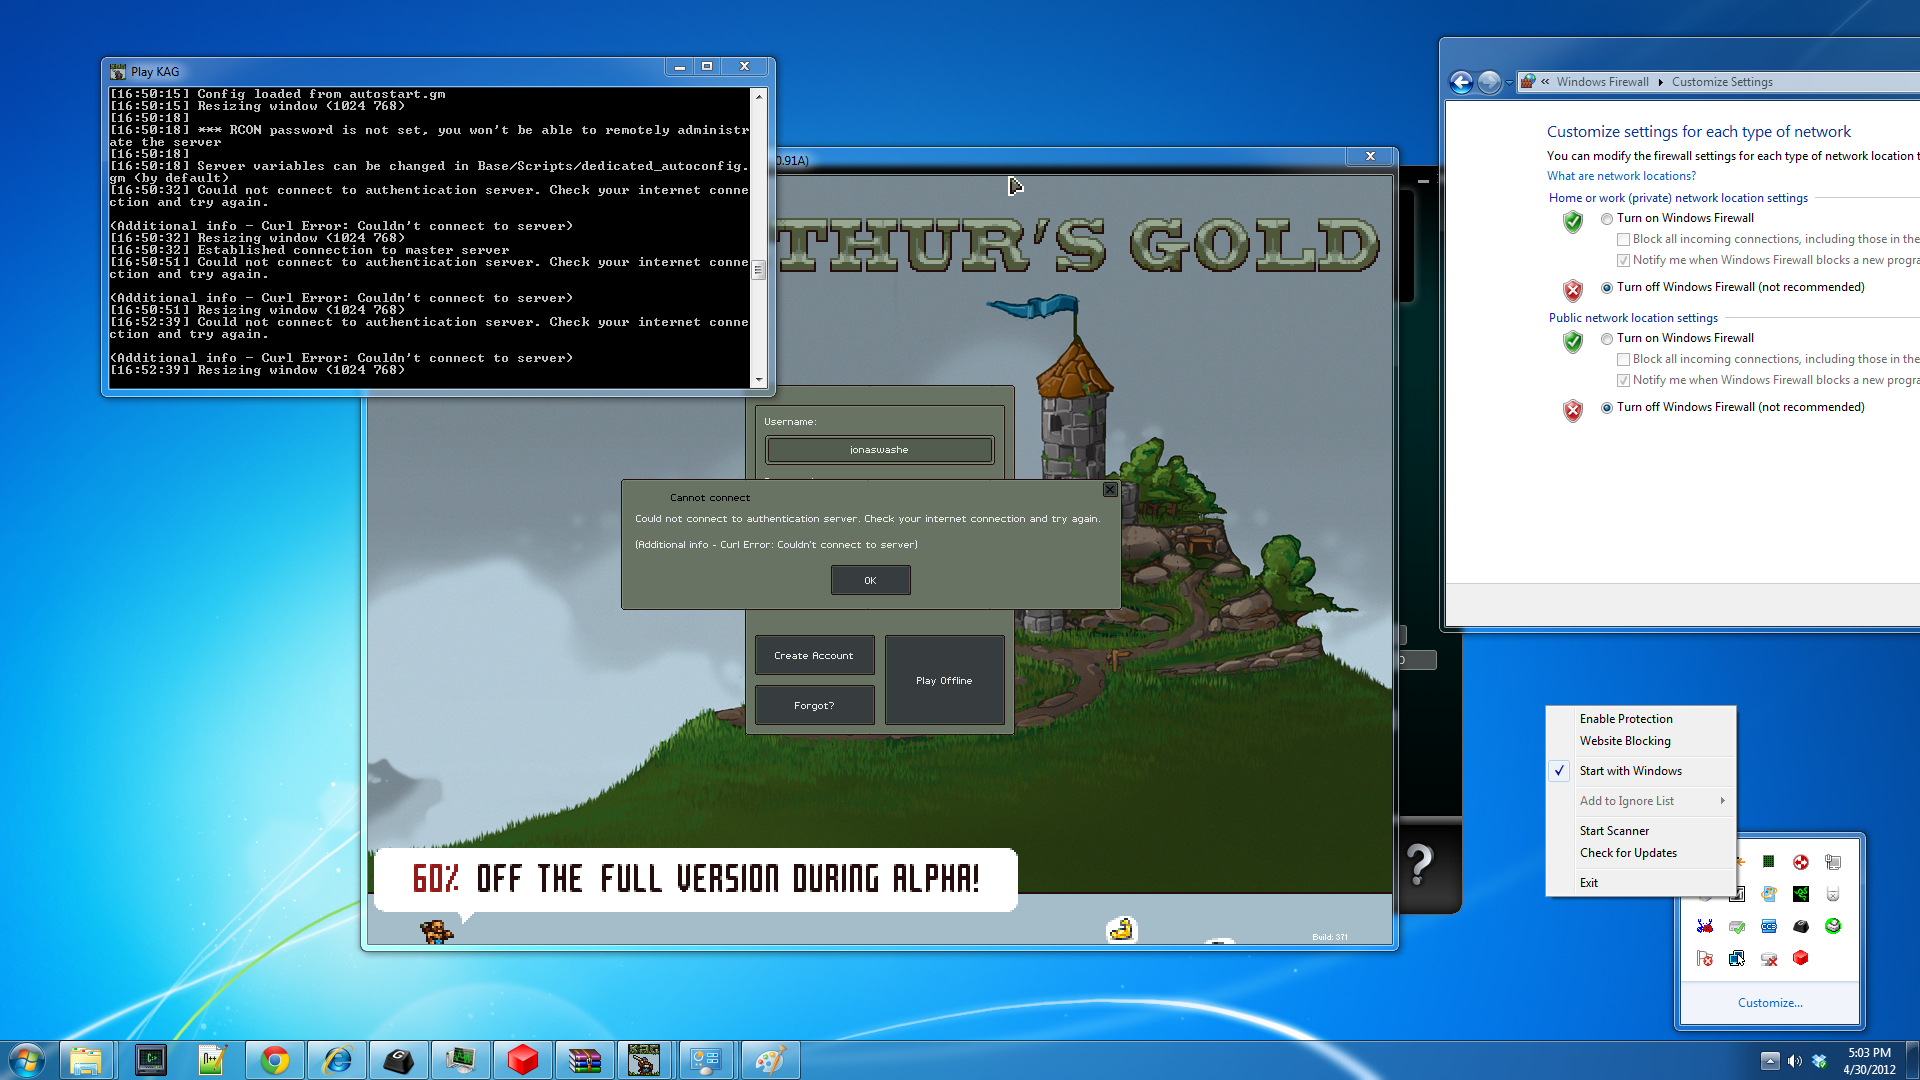
Task: Toggle Notify me checkbox under Home network
Action: click(x=1624, y=261)
